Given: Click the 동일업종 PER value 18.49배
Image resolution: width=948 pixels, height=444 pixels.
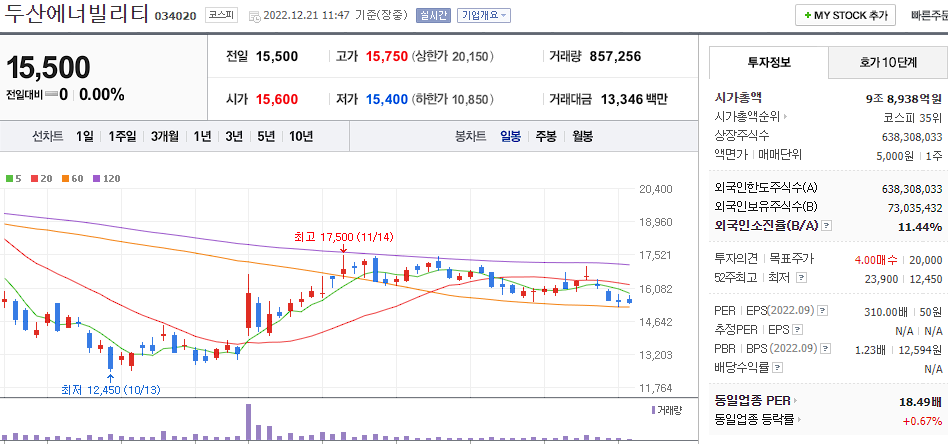Looking at the screenshot, I should [921, 400].
